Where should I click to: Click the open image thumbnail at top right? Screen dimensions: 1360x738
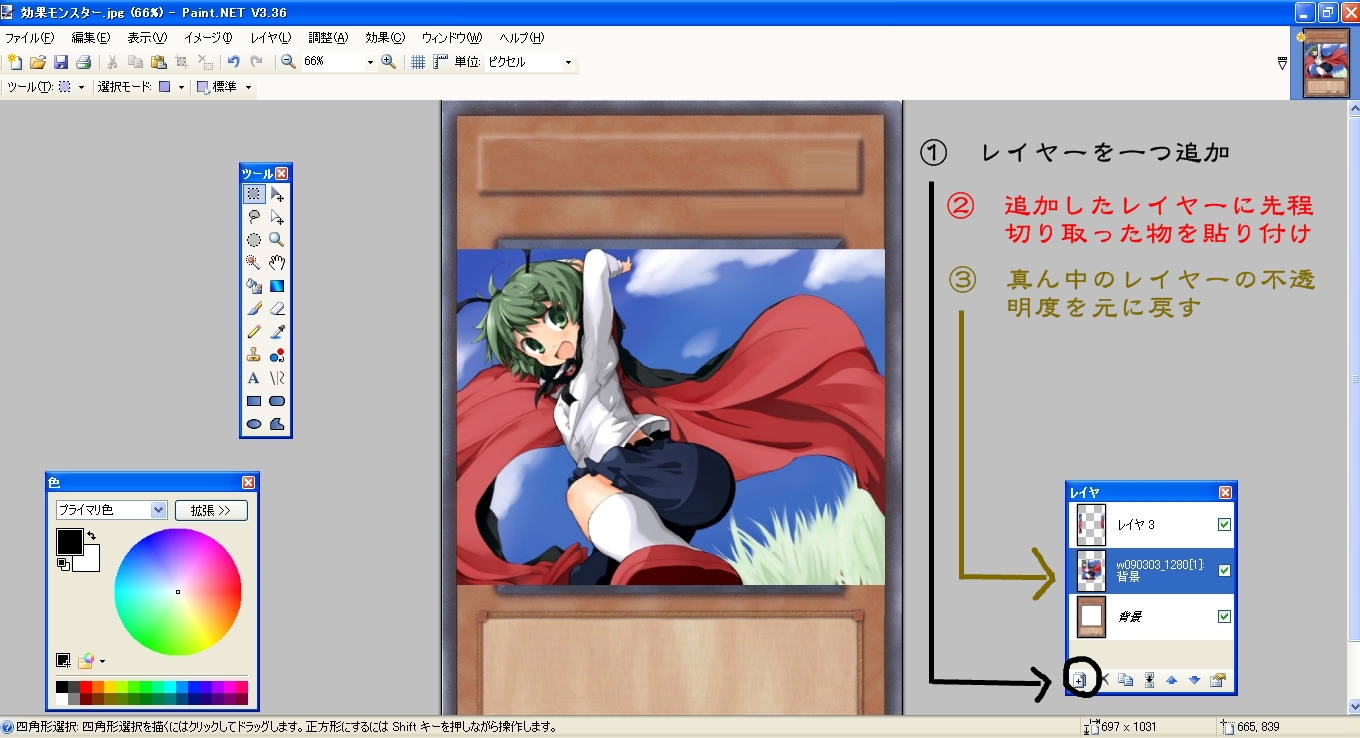(1326, 63)
